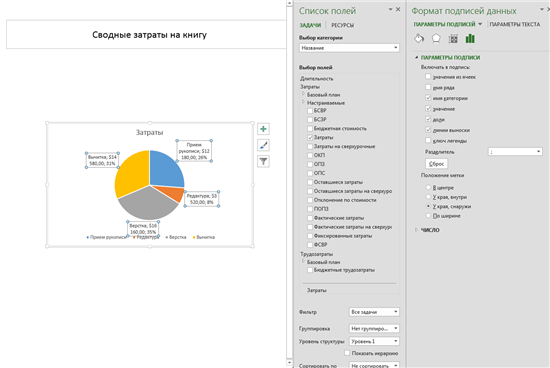Open the Chart Elements plus button
The height and width of the screenshot is (368, 550).
[x=263, y=129]
